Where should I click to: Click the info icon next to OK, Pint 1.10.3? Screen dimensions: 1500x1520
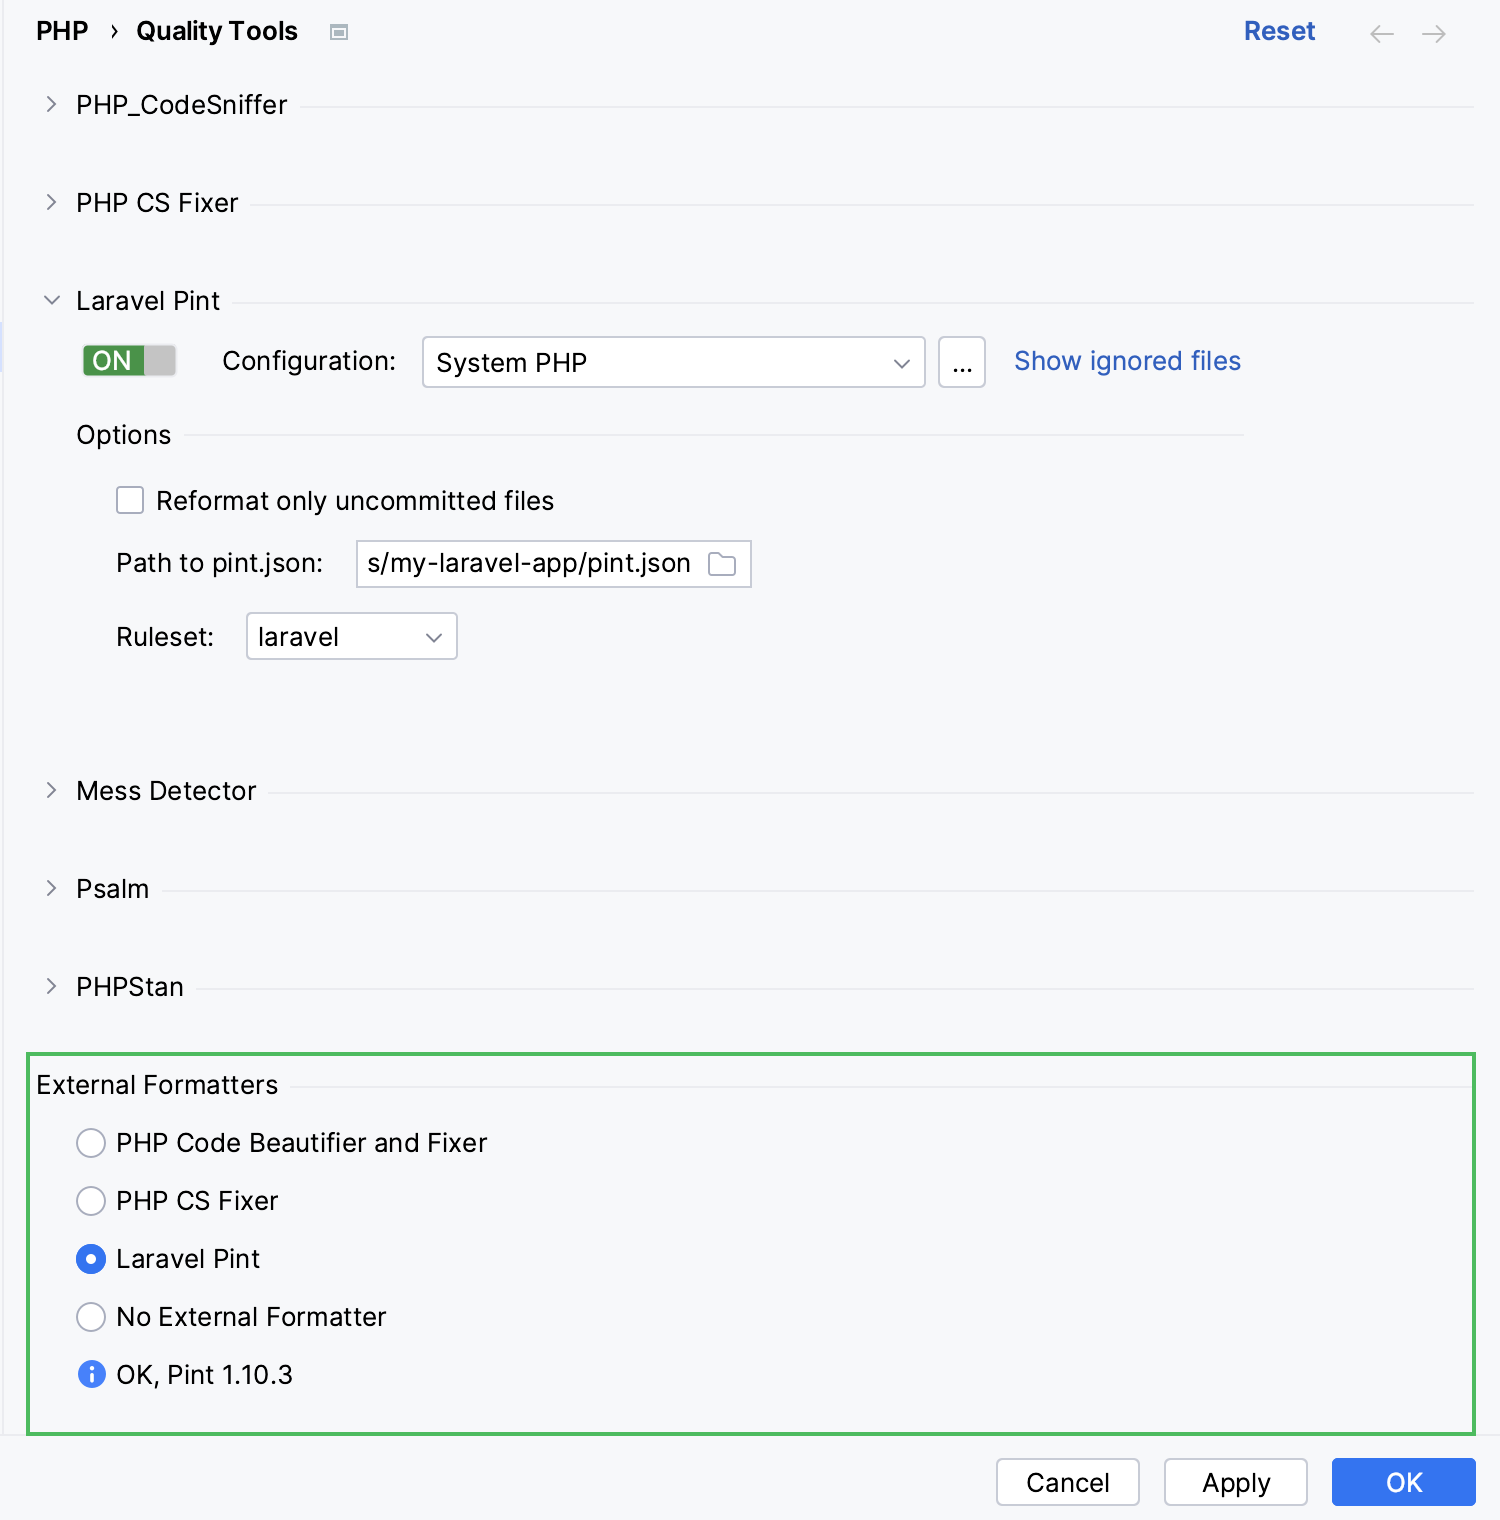[91, 1374]
